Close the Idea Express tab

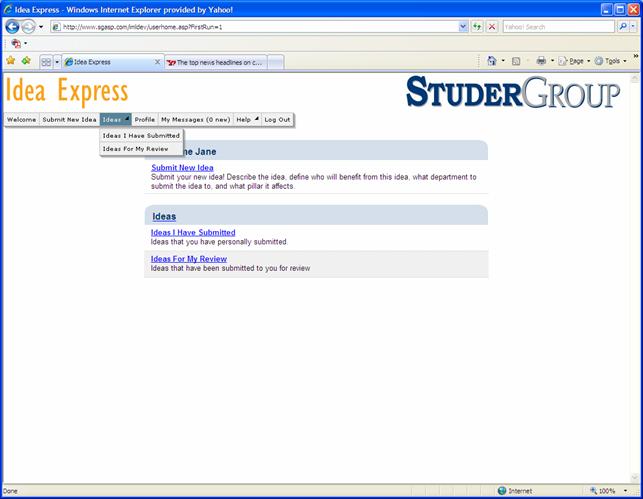coord(157,62)
